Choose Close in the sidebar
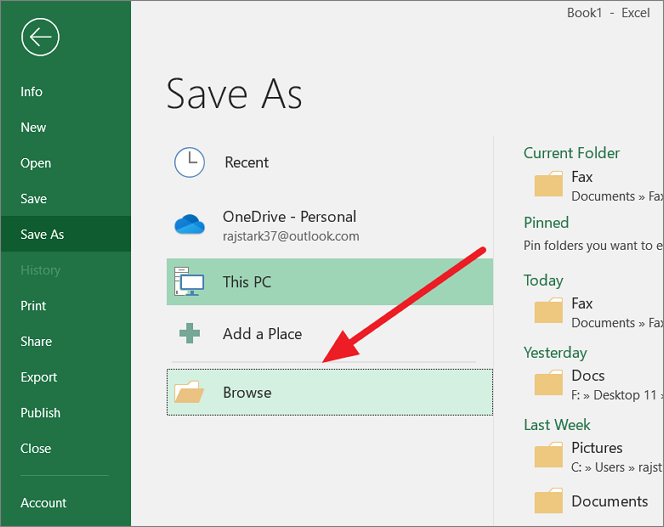Screen dimensions: 664x527 click(x=66, y=448)
